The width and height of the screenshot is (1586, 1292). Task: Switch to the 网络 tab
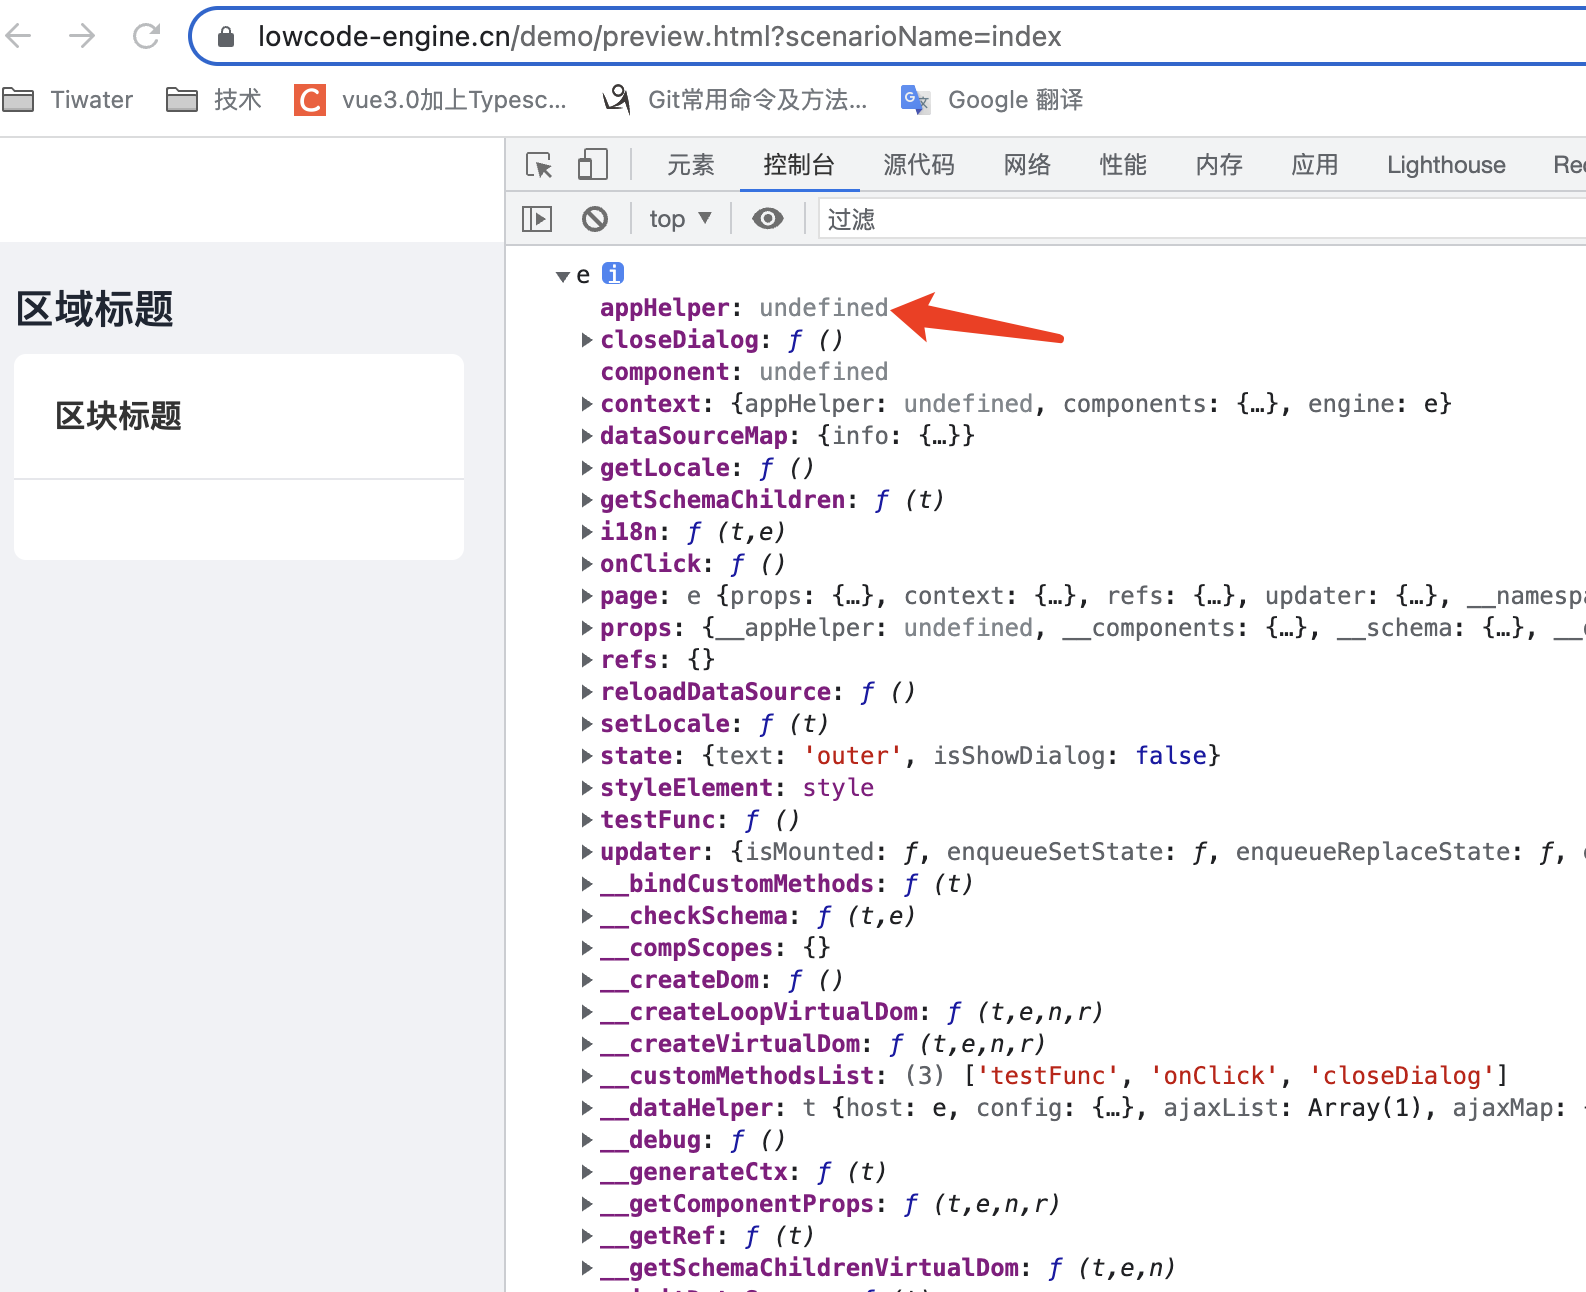pos(1027,165)
